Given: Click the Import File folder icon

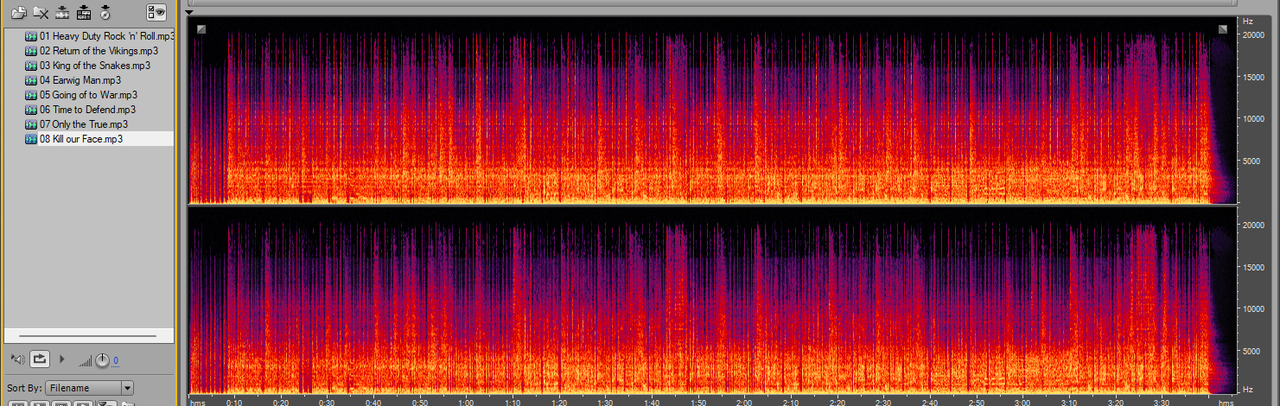Looking at the screenshot, I should point(17,13).
